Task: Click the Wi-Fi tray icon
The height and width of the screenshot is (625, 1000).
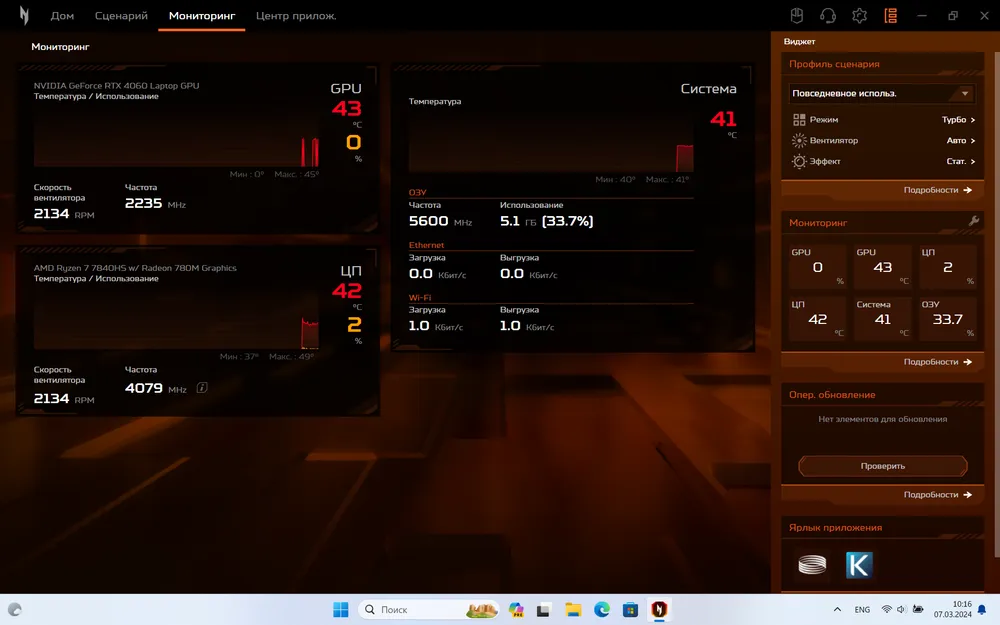Action: 886,610
